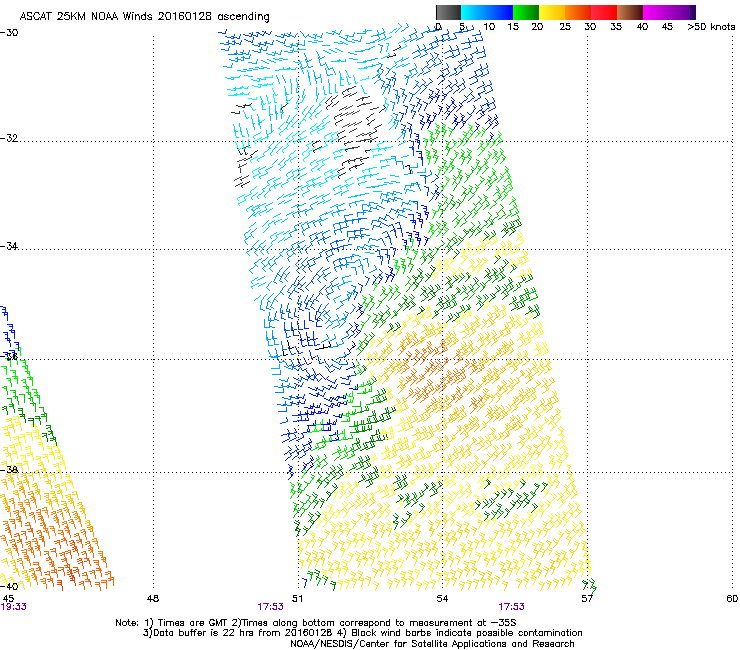The width and height of the screenshot is (740, 650).
Task: Click the '>50 knots' legend label
Action: click(x=711, y=27)
